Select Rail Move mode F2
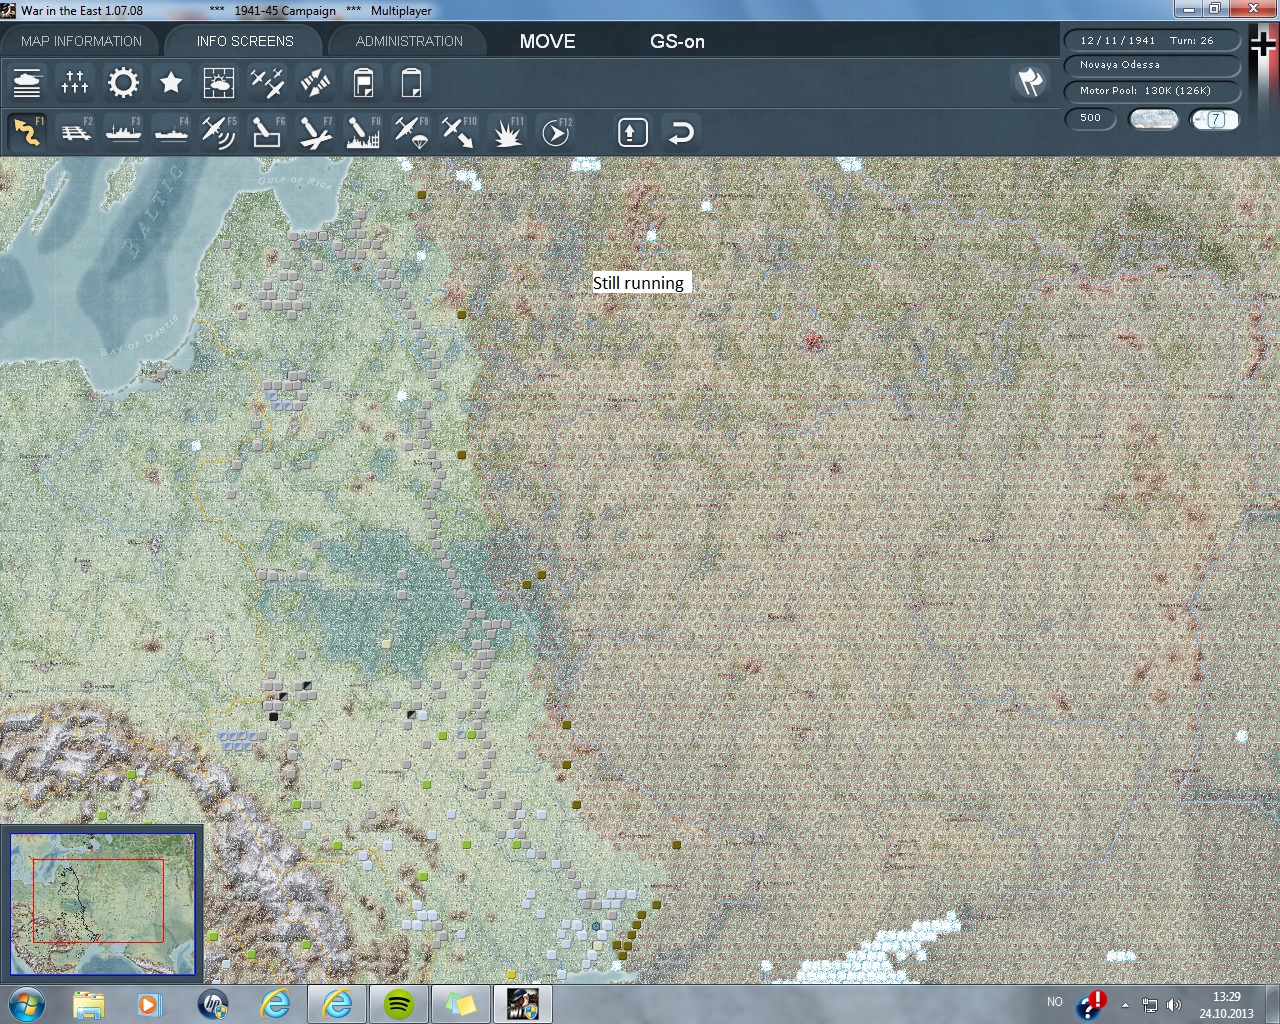Screen dimensions: 1280x1024 pyautogui.click(x=75, y=132)
